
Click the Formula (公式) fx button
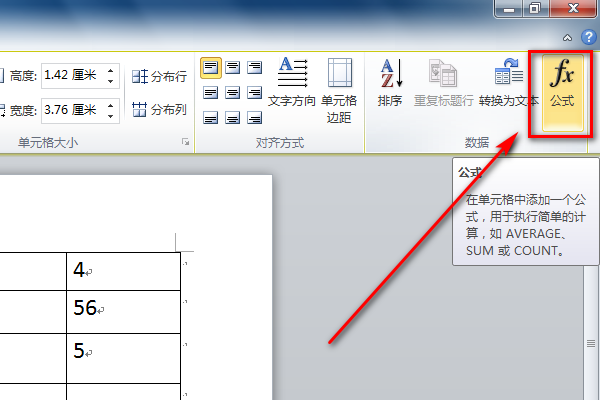(562, 93)
